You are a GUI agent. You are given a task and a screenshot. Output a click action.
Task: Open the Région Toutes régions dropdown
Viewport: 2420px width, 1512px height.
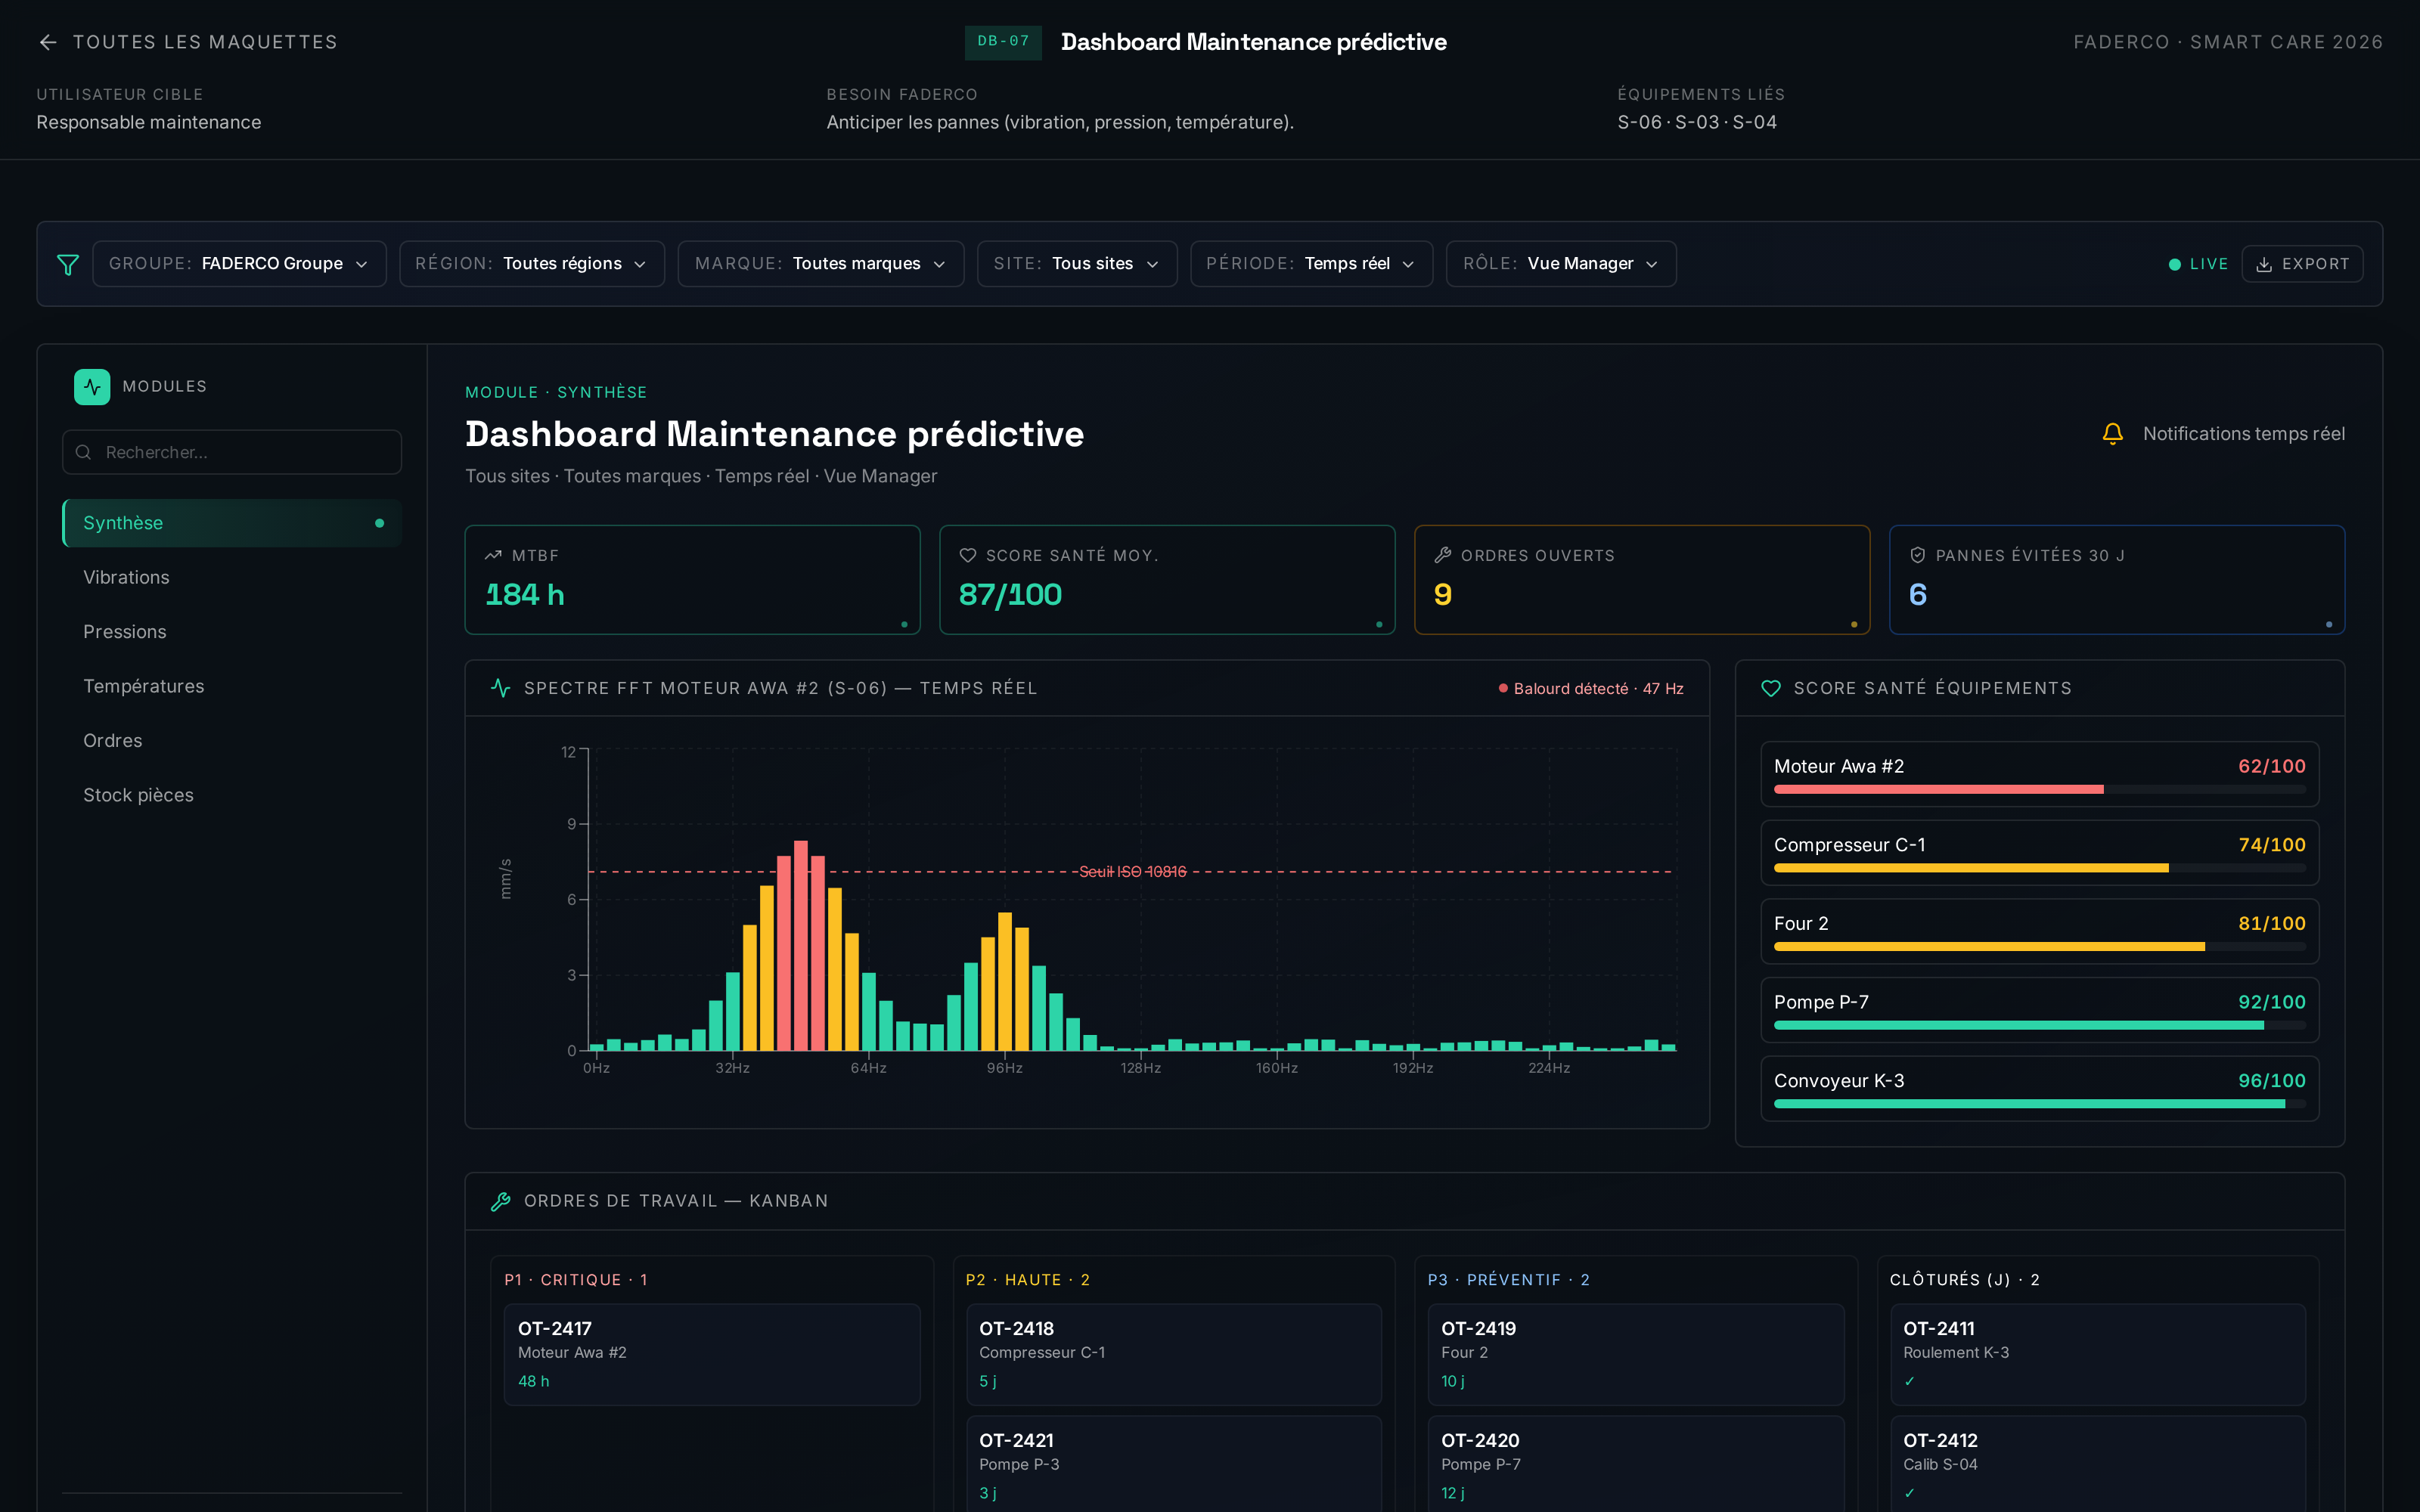pyautogui.click(x=532, y=264)
